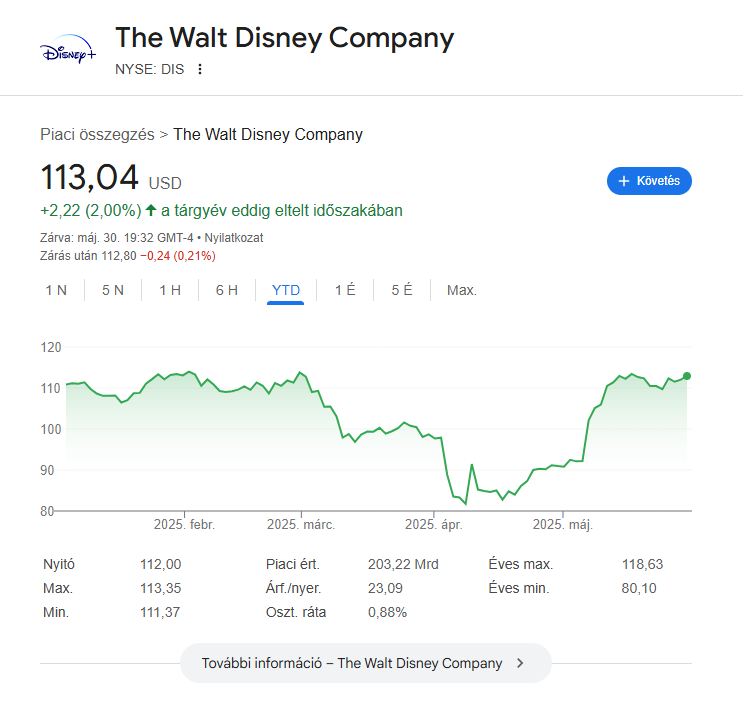
Task: Select the 1 N time range tab
Action: (56, 290)
